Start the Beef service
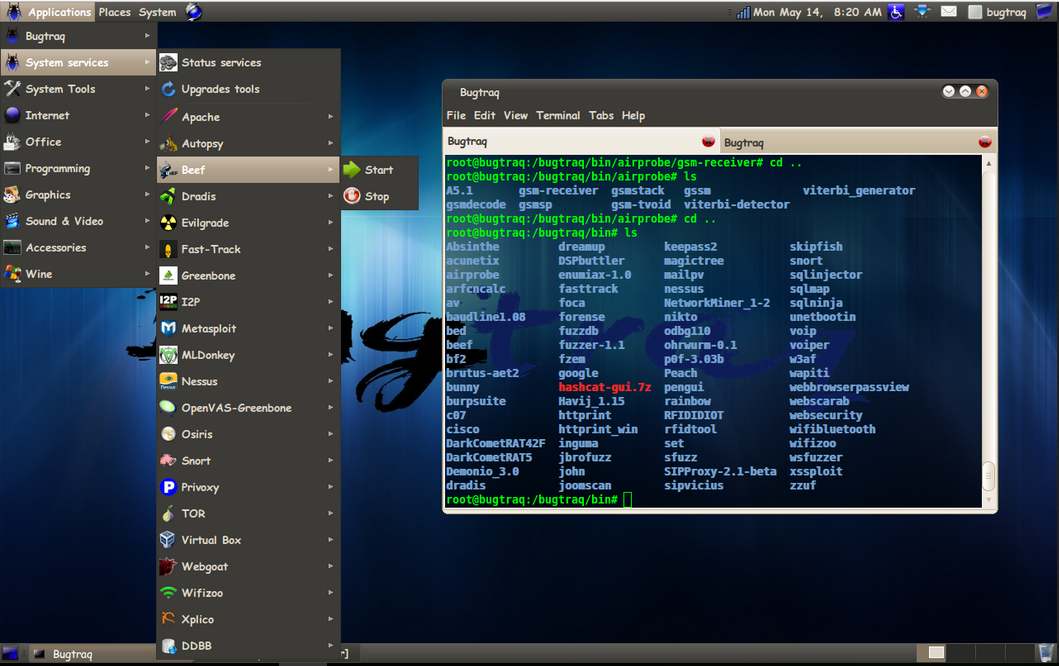Image resolution: width=1059 pixels, height=666 pixels. pyautogui.click(x=378, y=168)
